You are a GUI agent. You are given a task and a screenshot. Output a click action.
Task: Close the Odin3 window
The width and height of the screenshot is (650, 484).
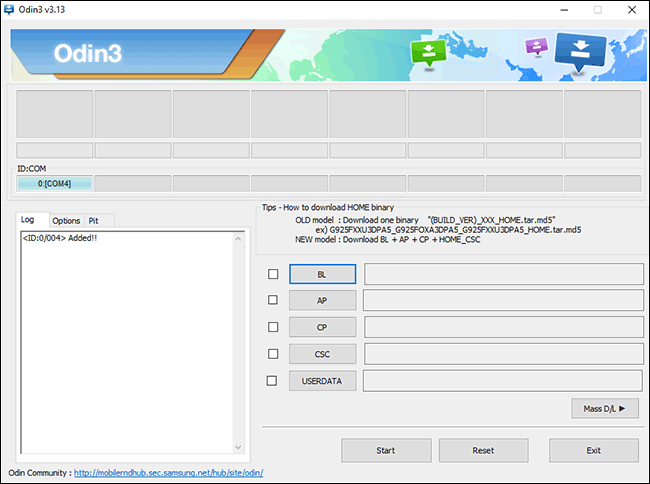pyautogui.click(x=632, y=10)
